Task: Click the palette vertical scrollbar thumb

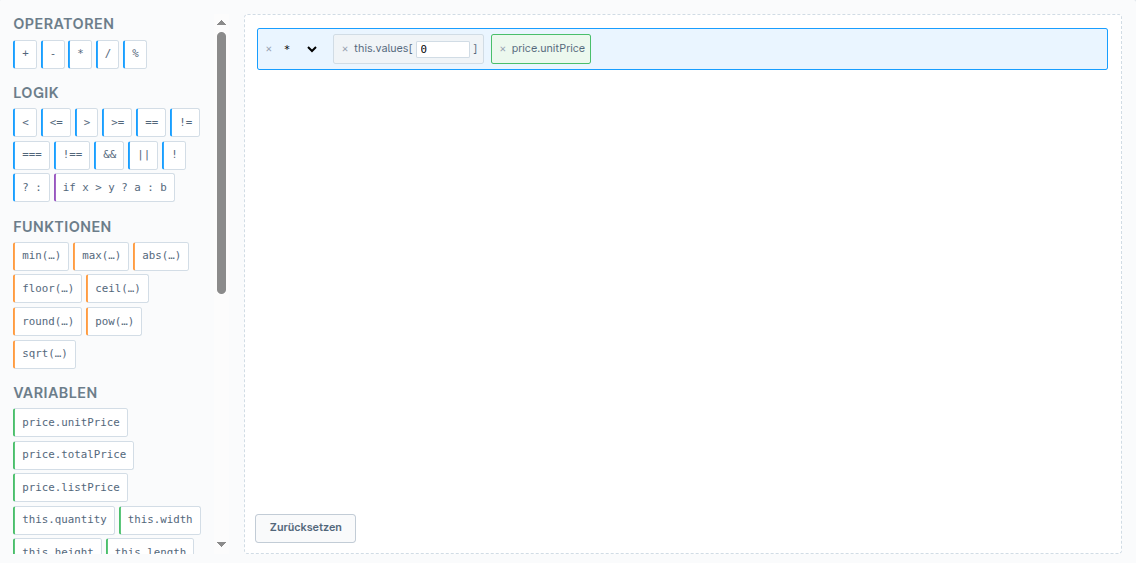Action: pos(222,162)
